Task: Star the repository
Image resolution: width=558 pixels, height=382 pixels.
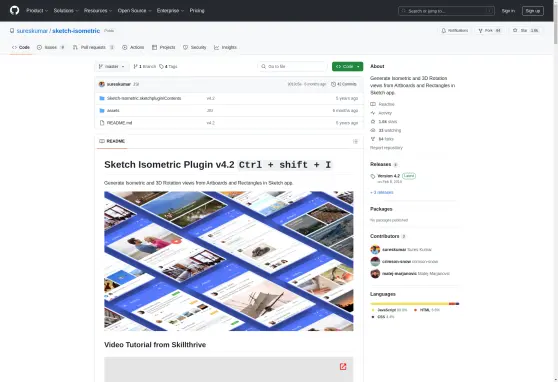Action: point(525,31)
